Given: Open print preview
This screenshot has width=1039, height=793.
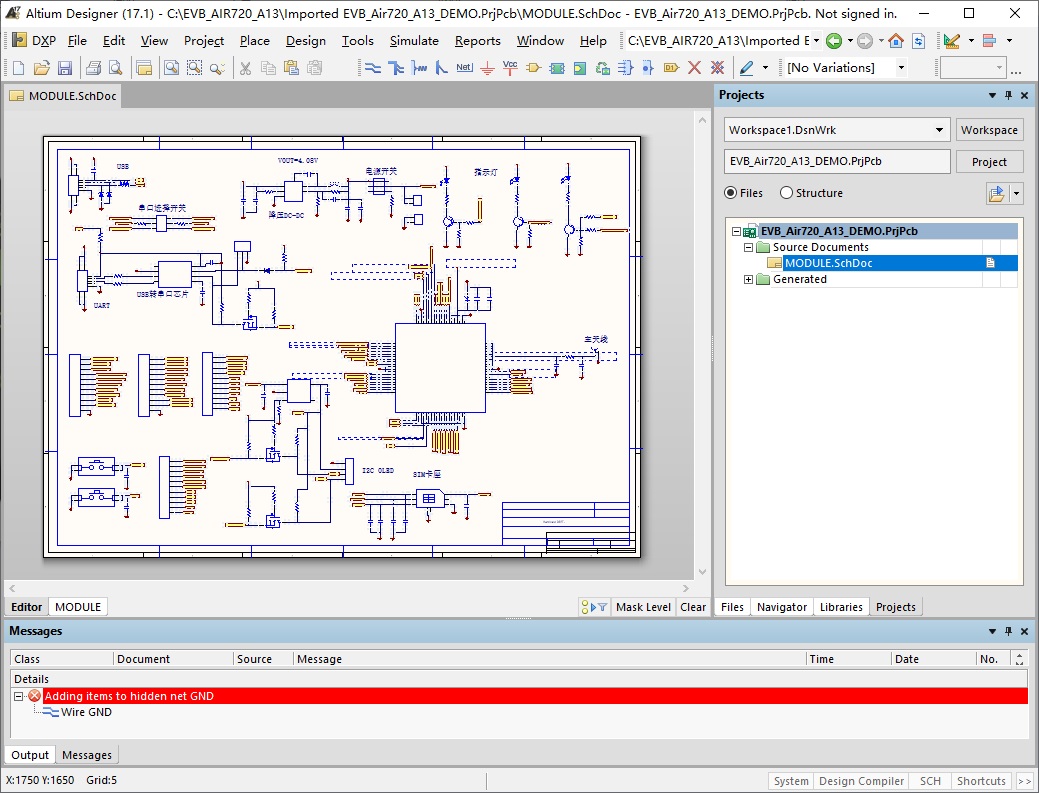Looking at the screenshot, I should click(x=115, y=68).
